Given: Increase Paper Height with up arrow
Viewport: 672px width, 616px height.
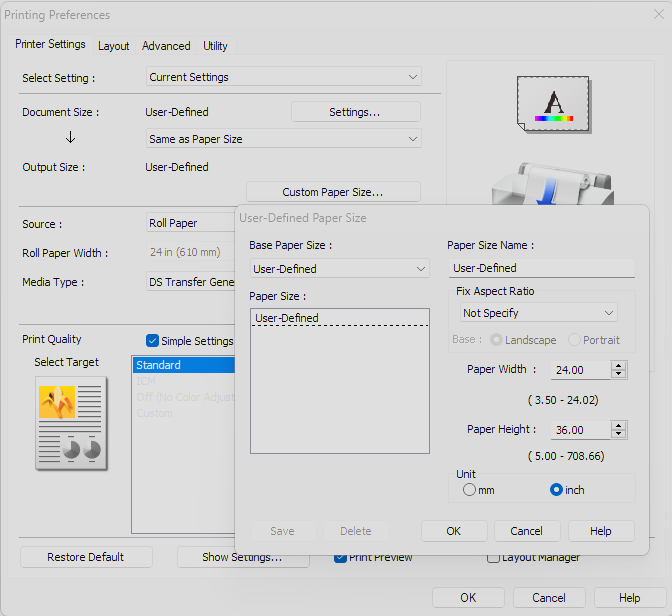Looking at the screenshot, I should 618,425.
